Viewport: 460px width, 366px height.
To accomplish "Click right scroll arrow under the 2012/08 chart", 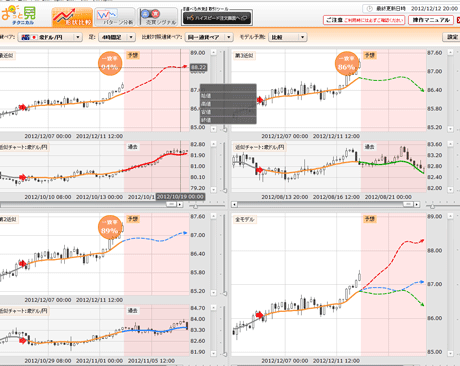I will coord(417,204).
